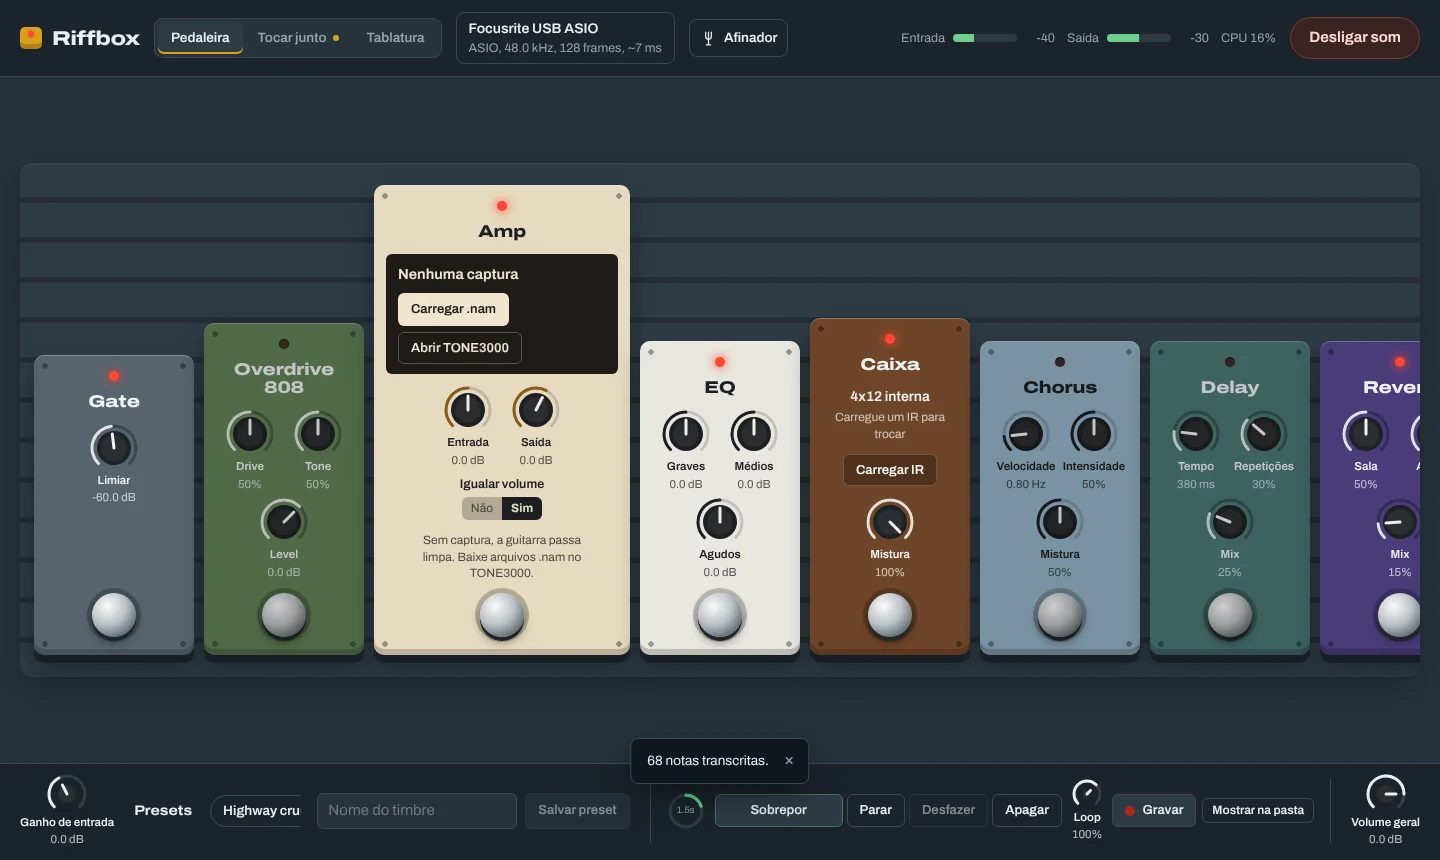Screen dimensions: 1440x860
Task: Click the Gate Limiar knob
Action: tap(114, 446)
